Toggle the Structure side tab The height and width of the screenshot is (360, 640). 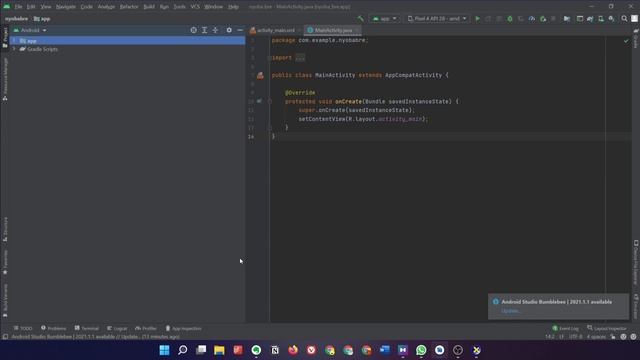tap(5, 229)
